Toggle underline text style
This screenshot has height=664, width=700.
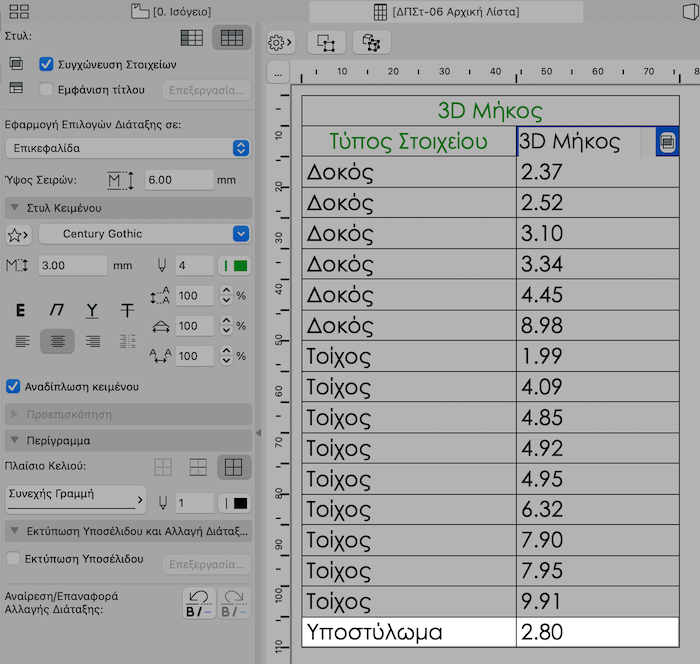coord(92,310)
